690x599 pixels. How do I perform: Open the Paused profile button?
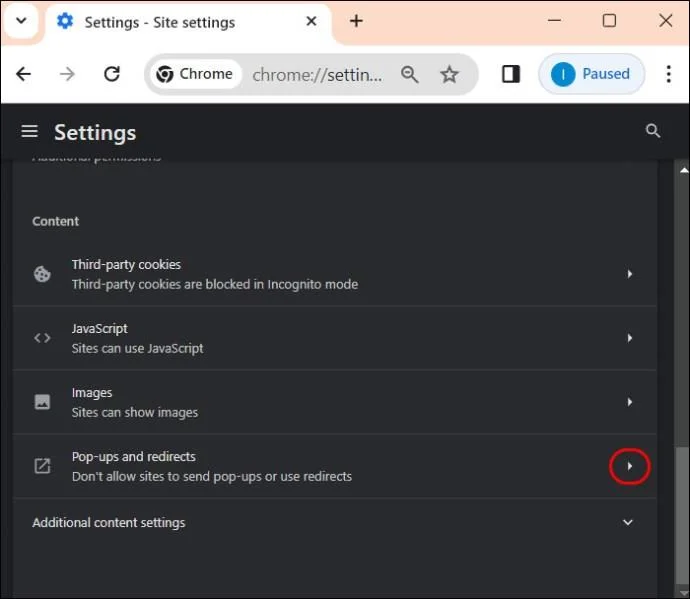[592, 74]
